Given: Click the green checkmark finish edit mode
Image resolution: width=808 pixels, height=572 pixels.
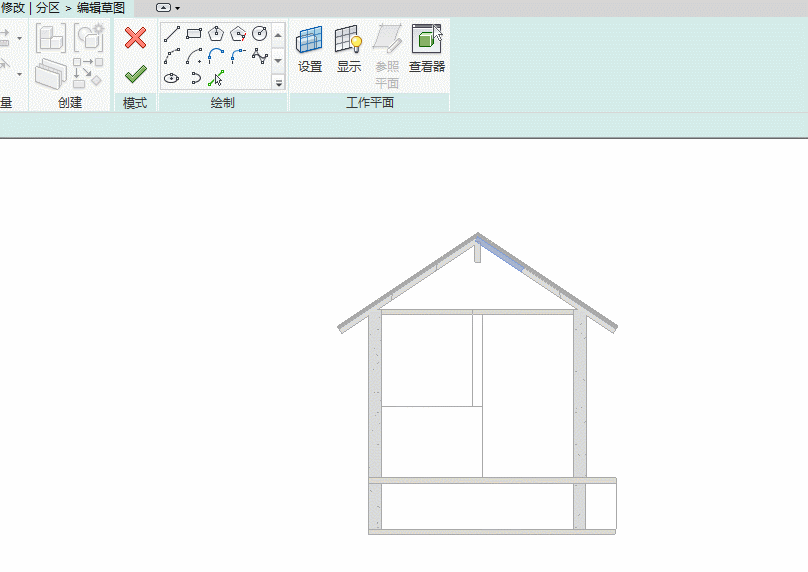Looking at the screenshot, I should [135, 75].
